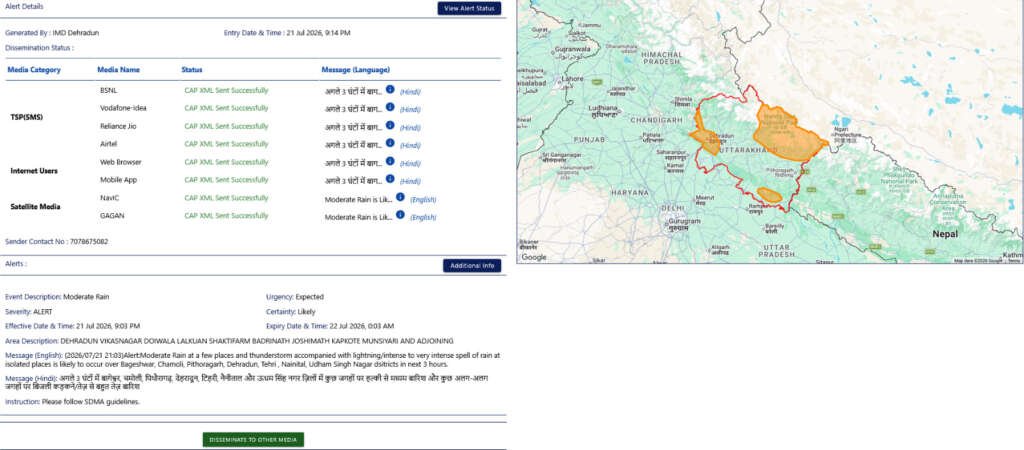The width and height of the screenshot is (1024, 450).
Task: Select the small orange polygon near Rampur
Action: (769, 195)
